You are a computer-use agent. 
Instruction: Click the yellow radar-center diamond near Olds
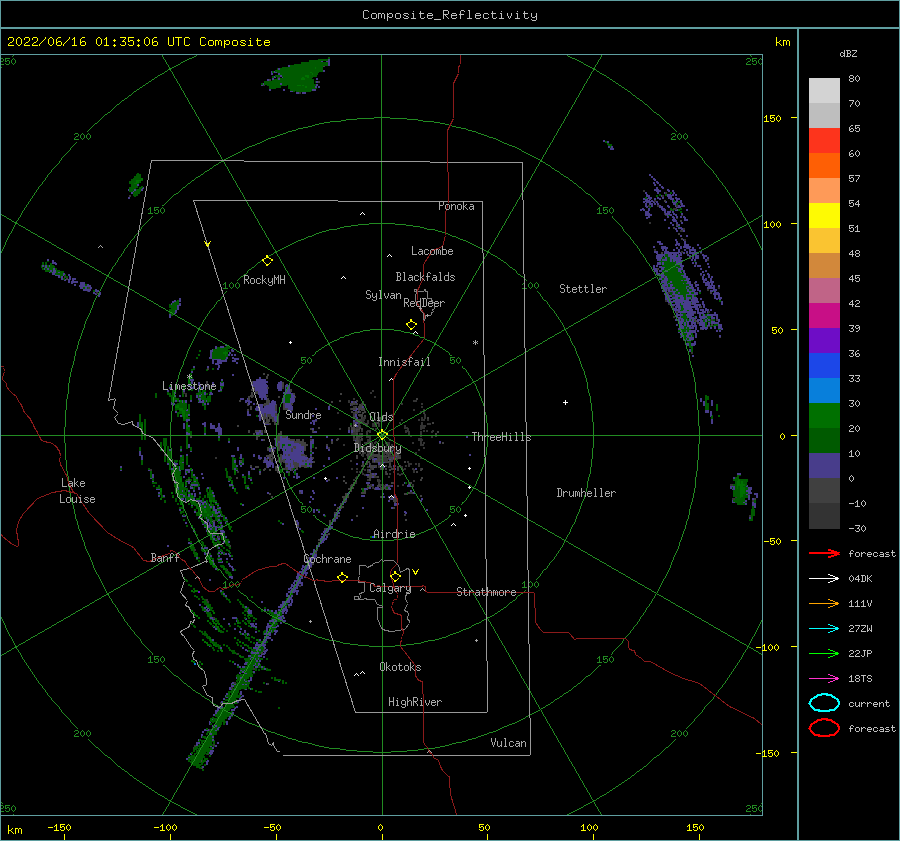[382, 435]
